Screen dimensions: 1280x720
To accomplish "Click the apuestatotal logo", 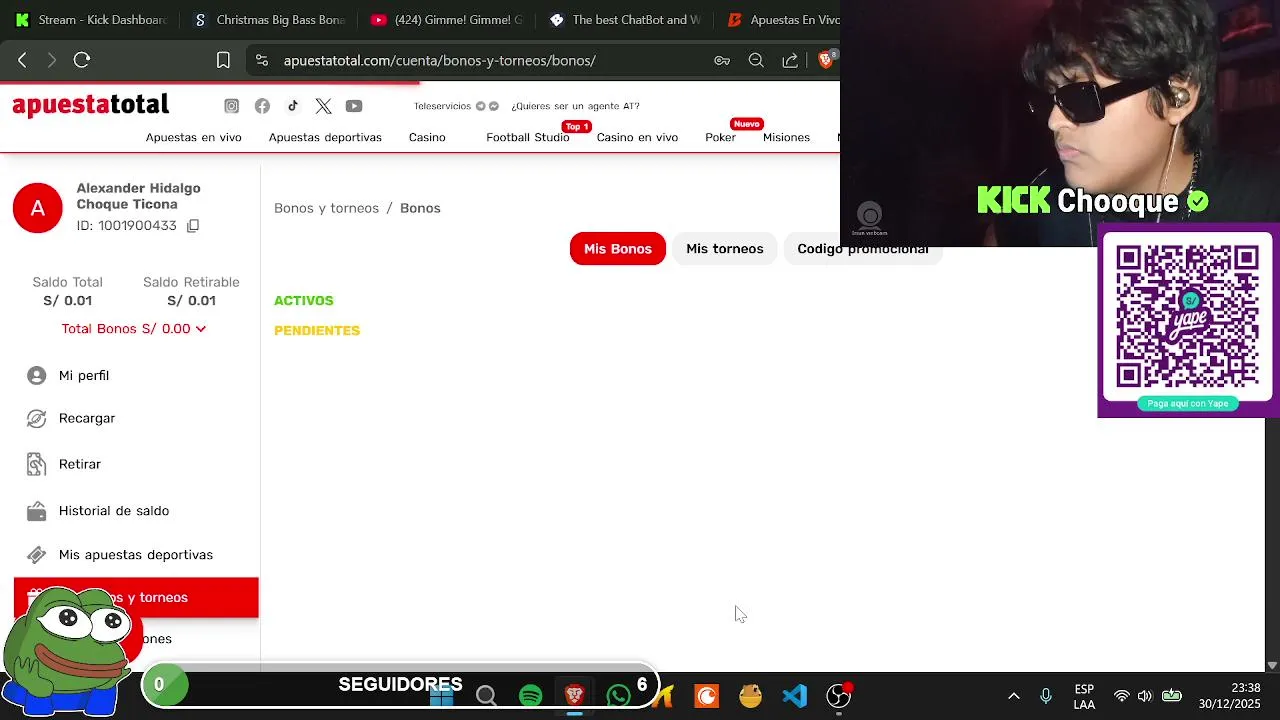I will [90, 105].
